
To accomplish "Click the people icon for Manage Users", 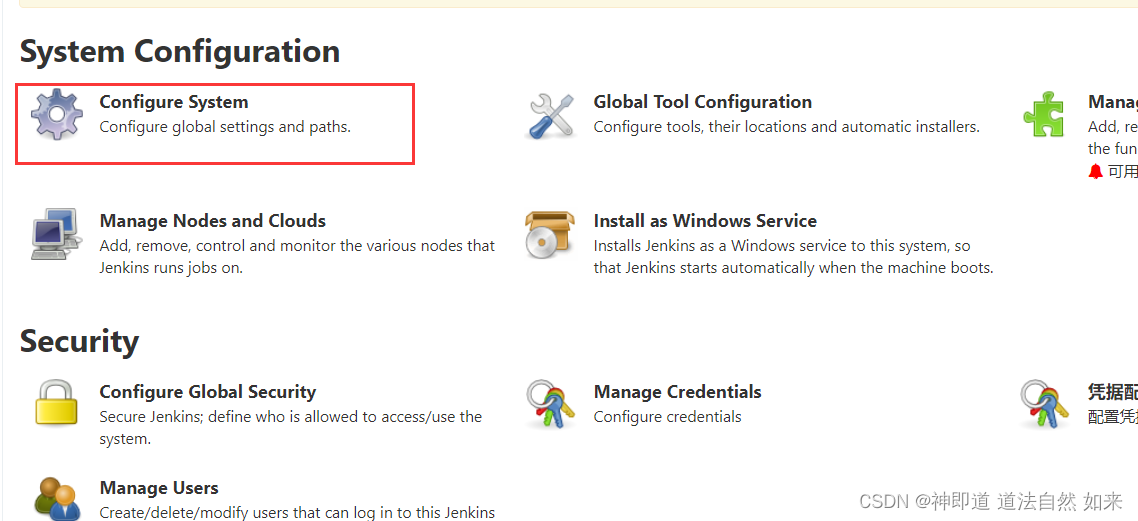I will coord(56,498).
